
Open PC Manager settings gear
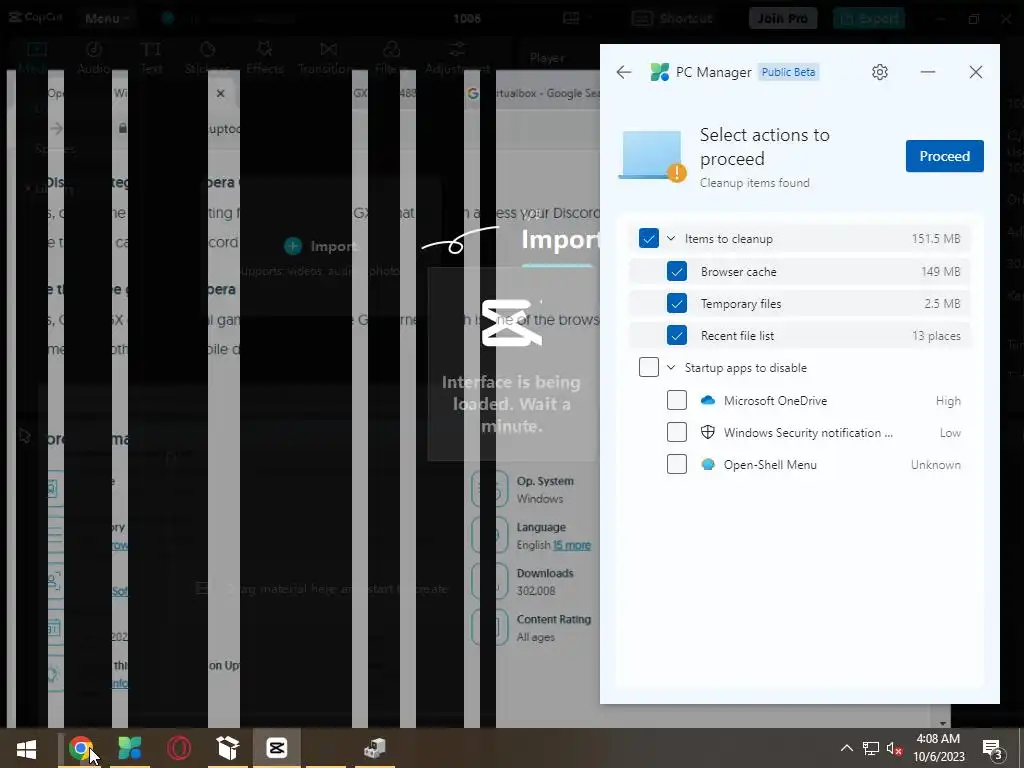pyautogui.click(x=880, y=72)
